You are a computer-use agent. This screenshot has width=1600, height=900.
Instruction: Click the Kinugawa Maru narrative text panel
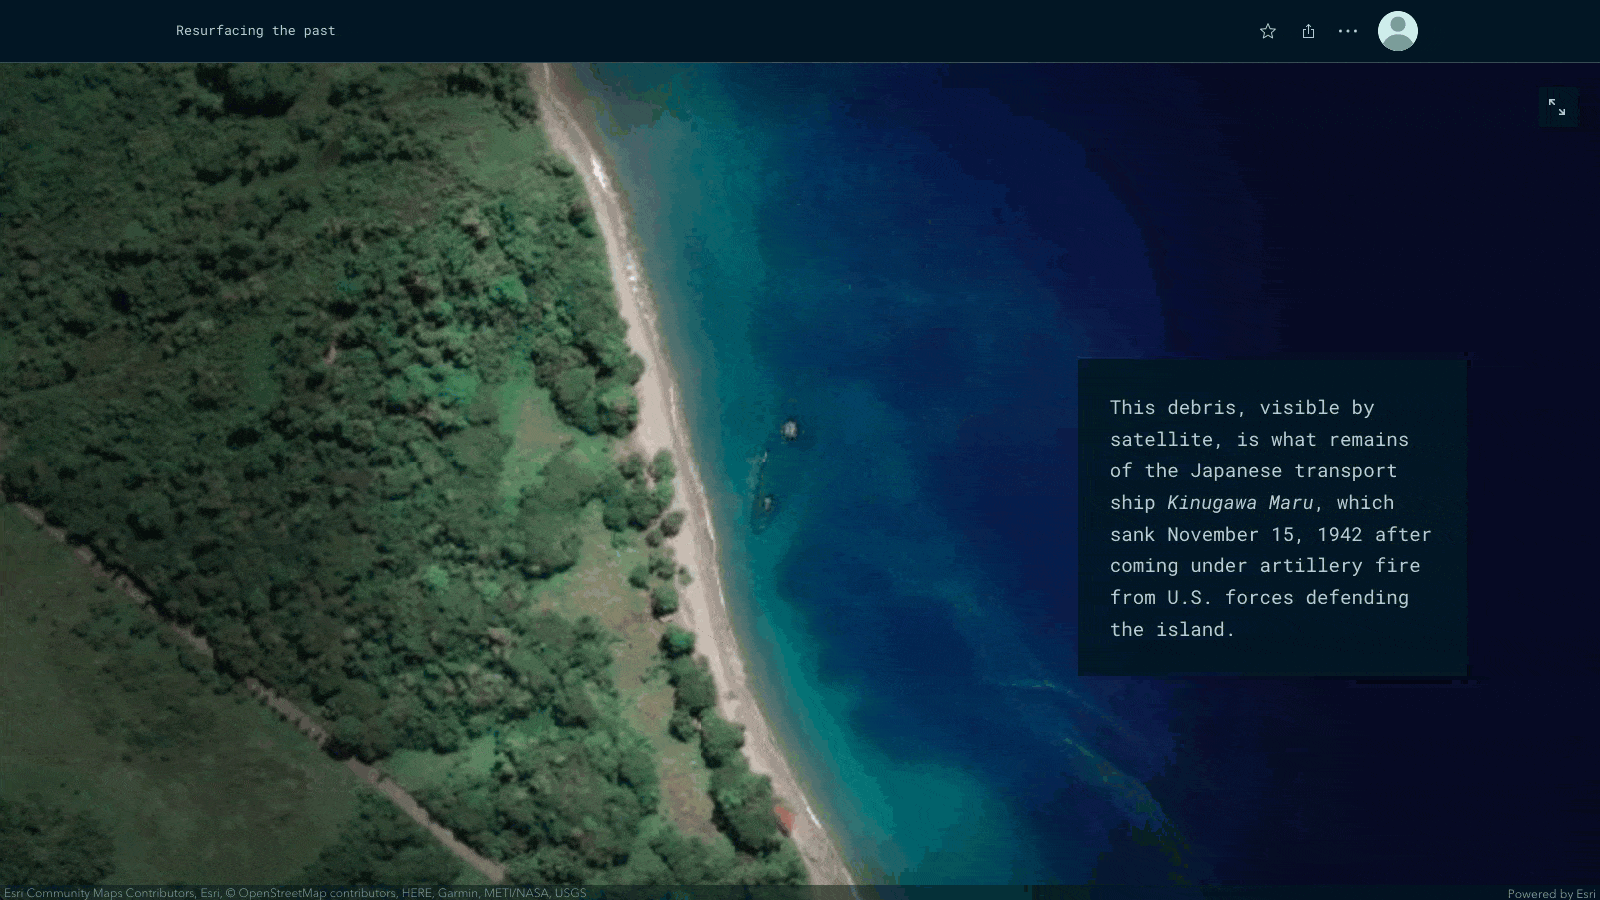pyautogui.click(x=1270, y=518)
